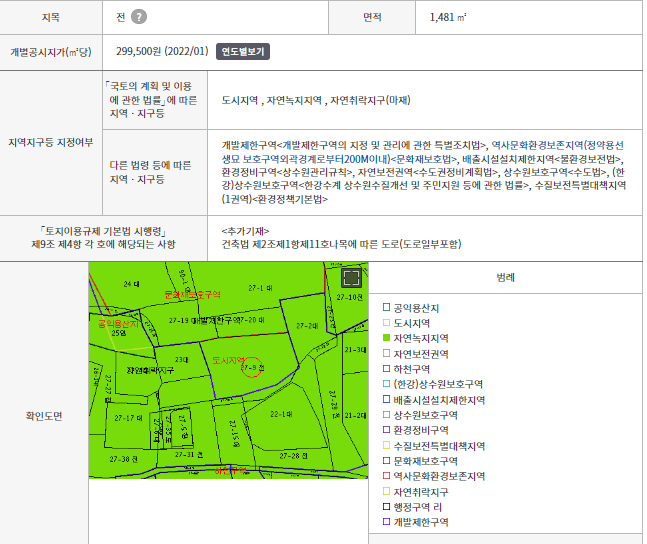
Task: Click the 건축법 제2조제1항제11호나목 road note
Action: coord(341,244)
